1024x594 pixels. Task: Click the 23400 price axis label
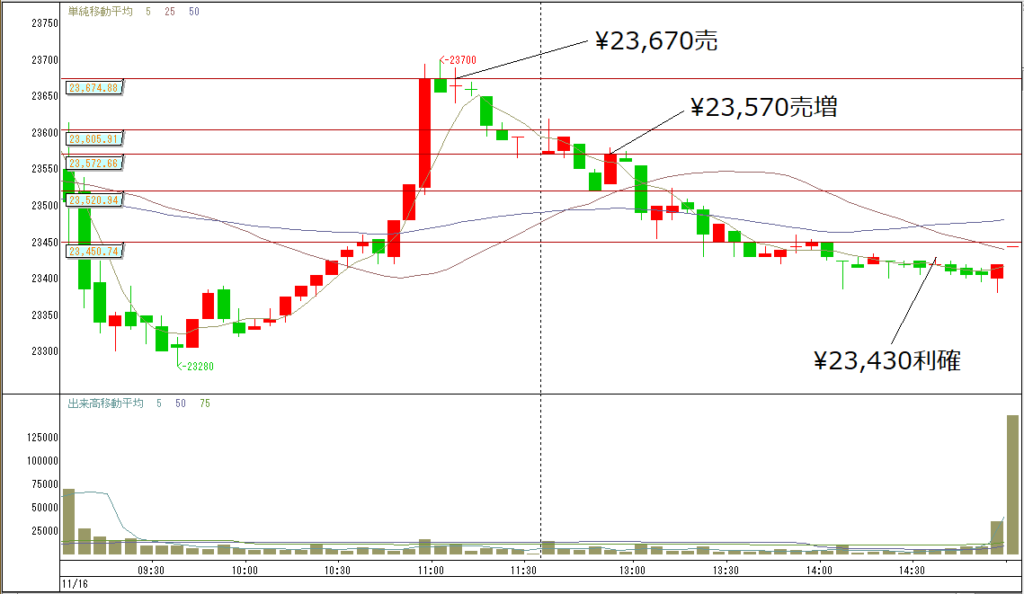pyautogui.click(x=45, y=279)
